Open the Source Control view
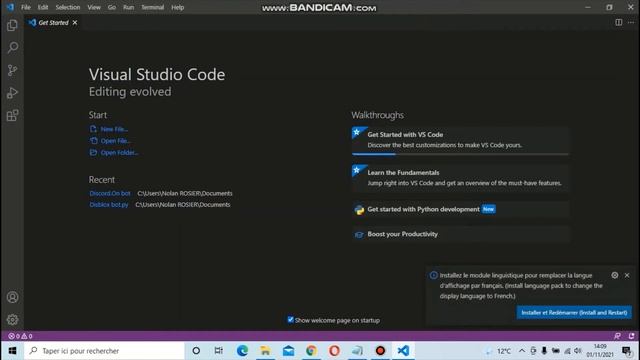Viewport: 640px width, 360px height. pyautogui.click(x=12, y=70)
